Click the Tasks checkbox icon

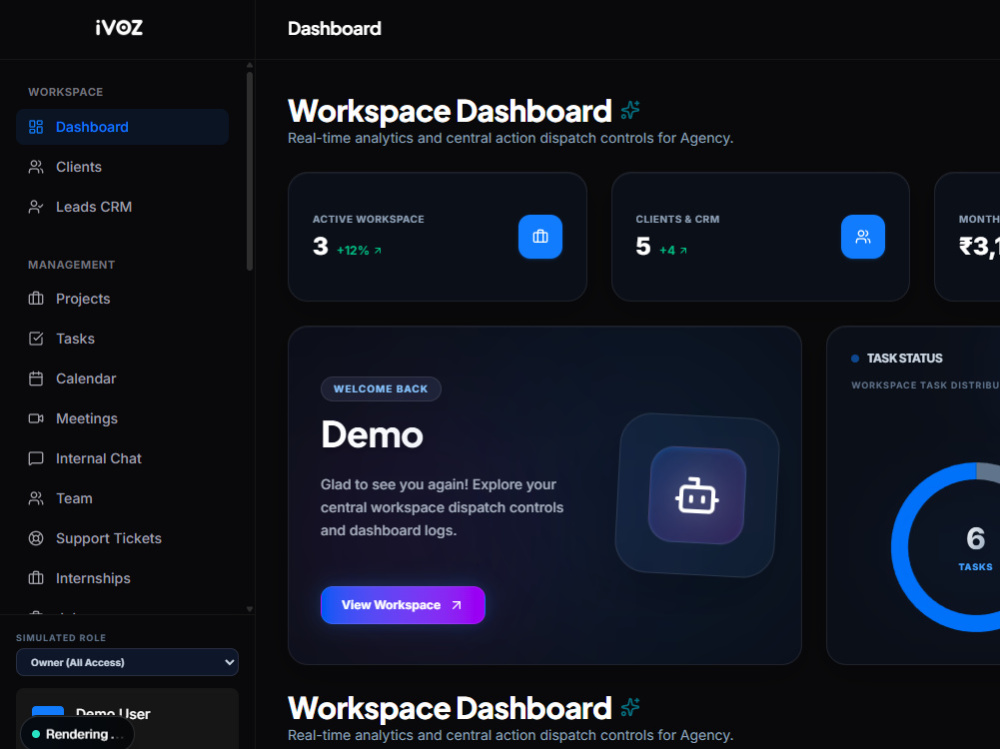36,339
